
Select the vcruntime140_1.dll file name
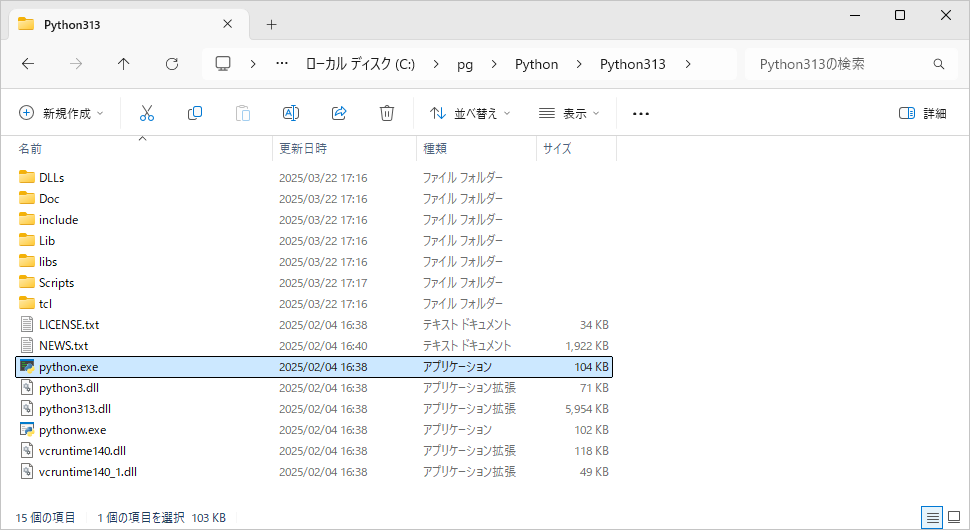tap(88, 472)
